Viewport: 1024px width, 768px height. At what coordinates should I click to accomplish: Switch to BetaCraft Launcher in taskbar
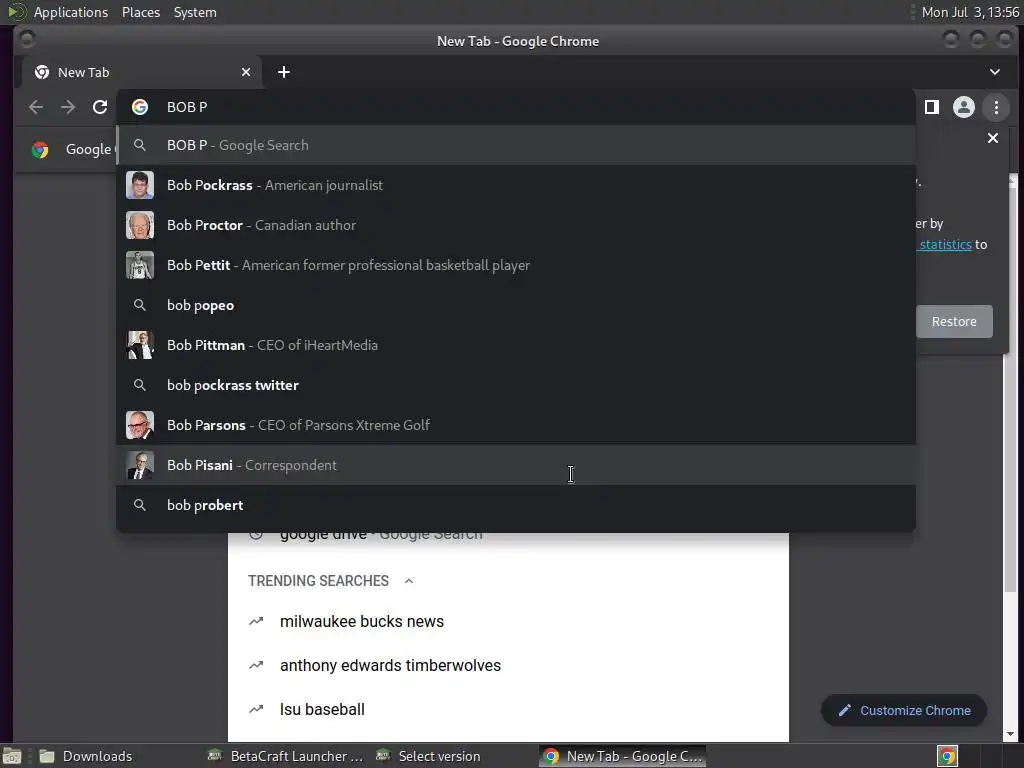point(285,756)
